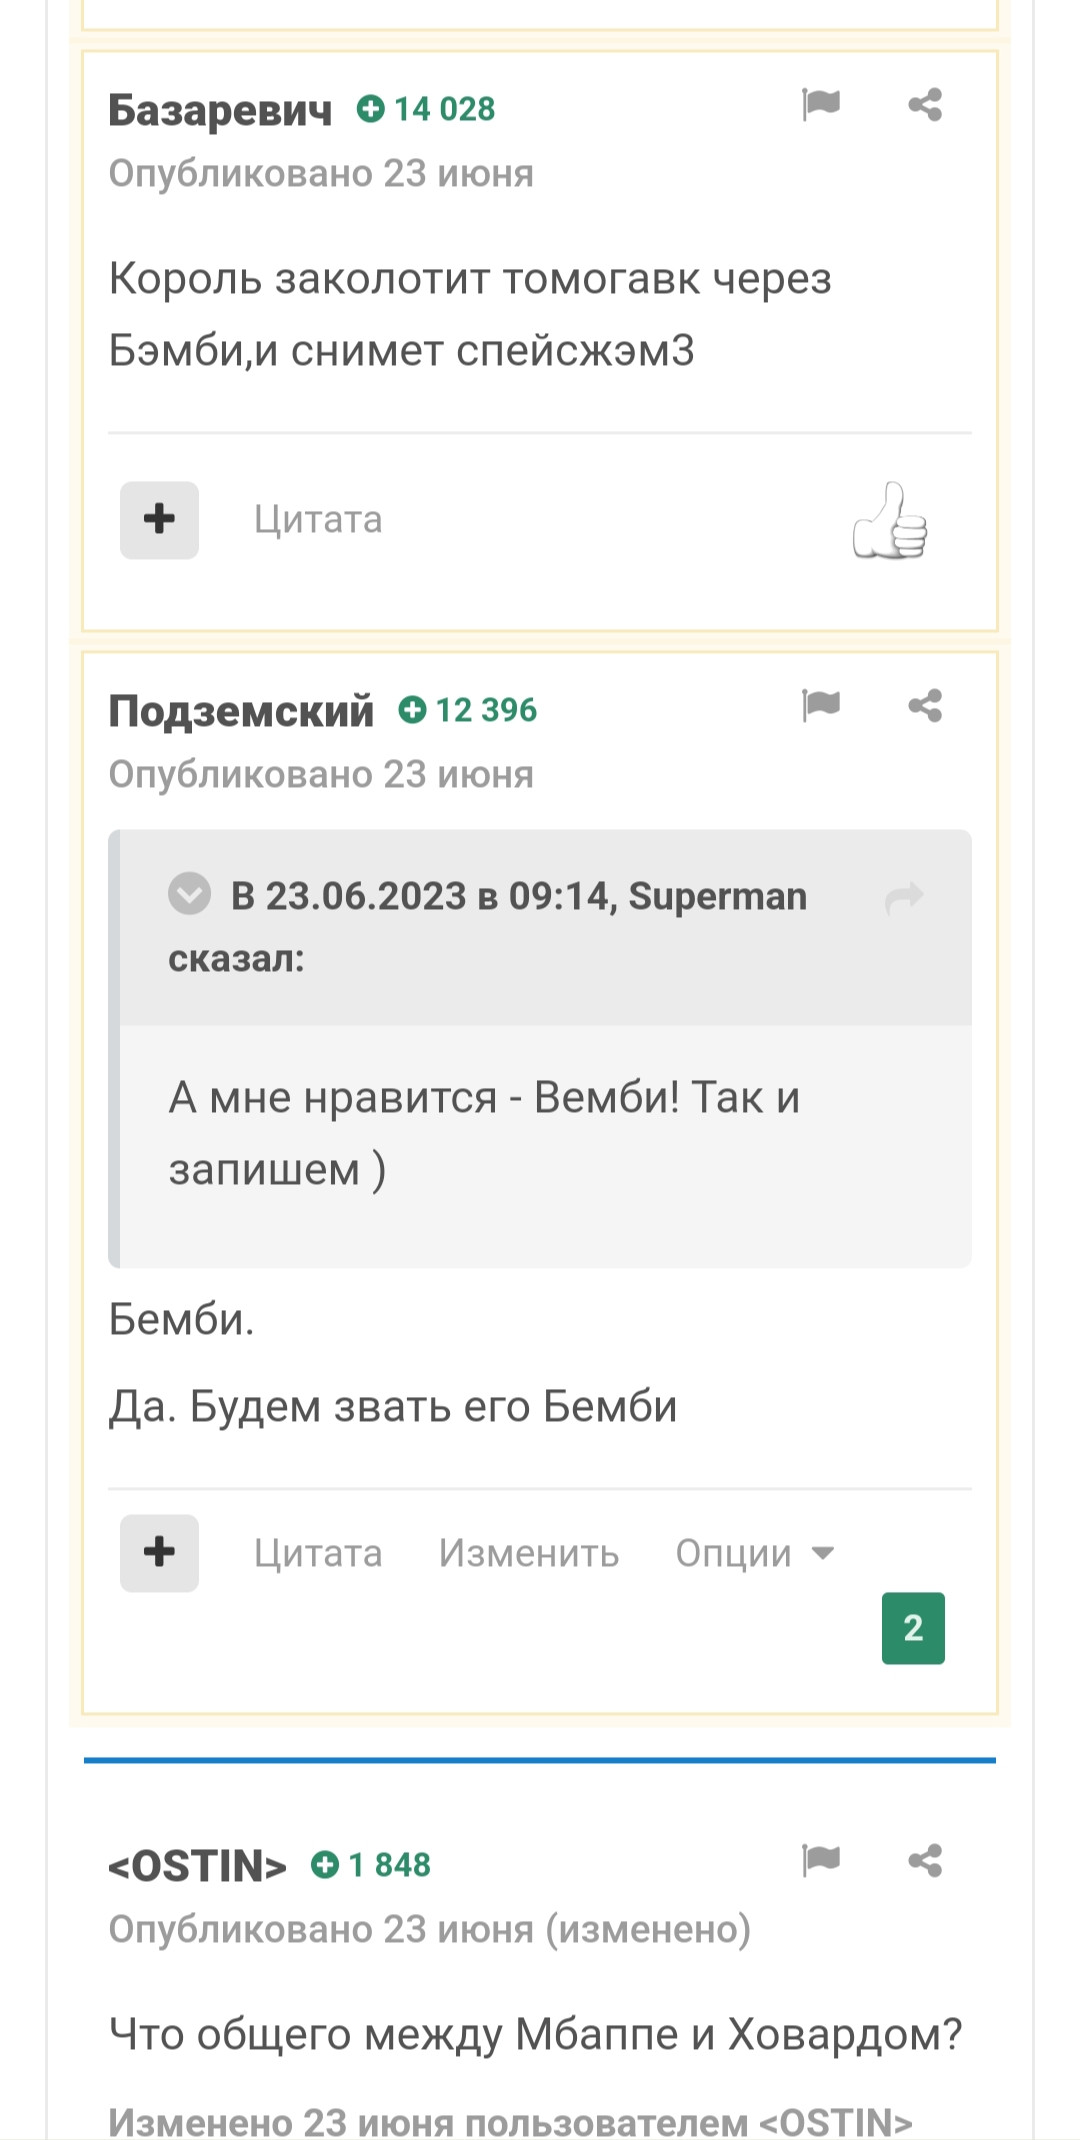This screenshot has width=1080, height=2140.
Task: Click Изменить to edit the post
Action: click(x=529, y=1553)
